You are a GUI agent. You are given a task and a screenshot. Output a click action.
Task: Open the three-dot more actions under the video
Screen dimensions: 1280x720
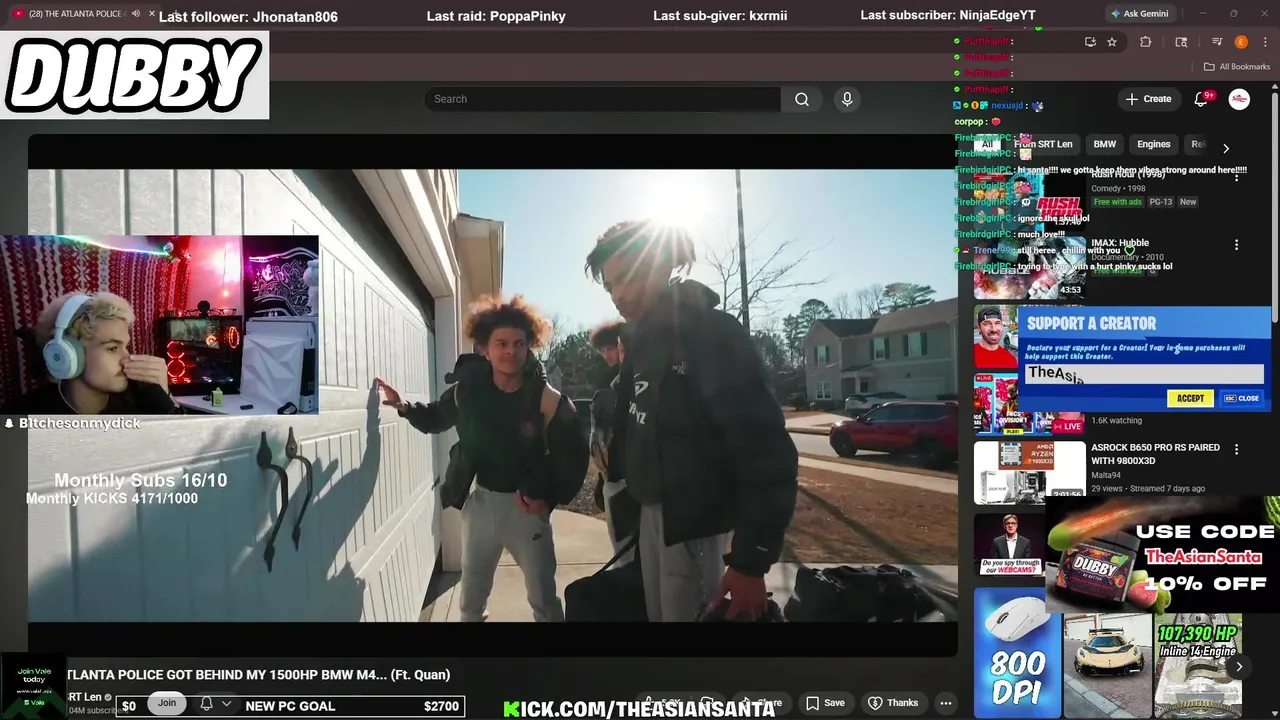point(945,703)
